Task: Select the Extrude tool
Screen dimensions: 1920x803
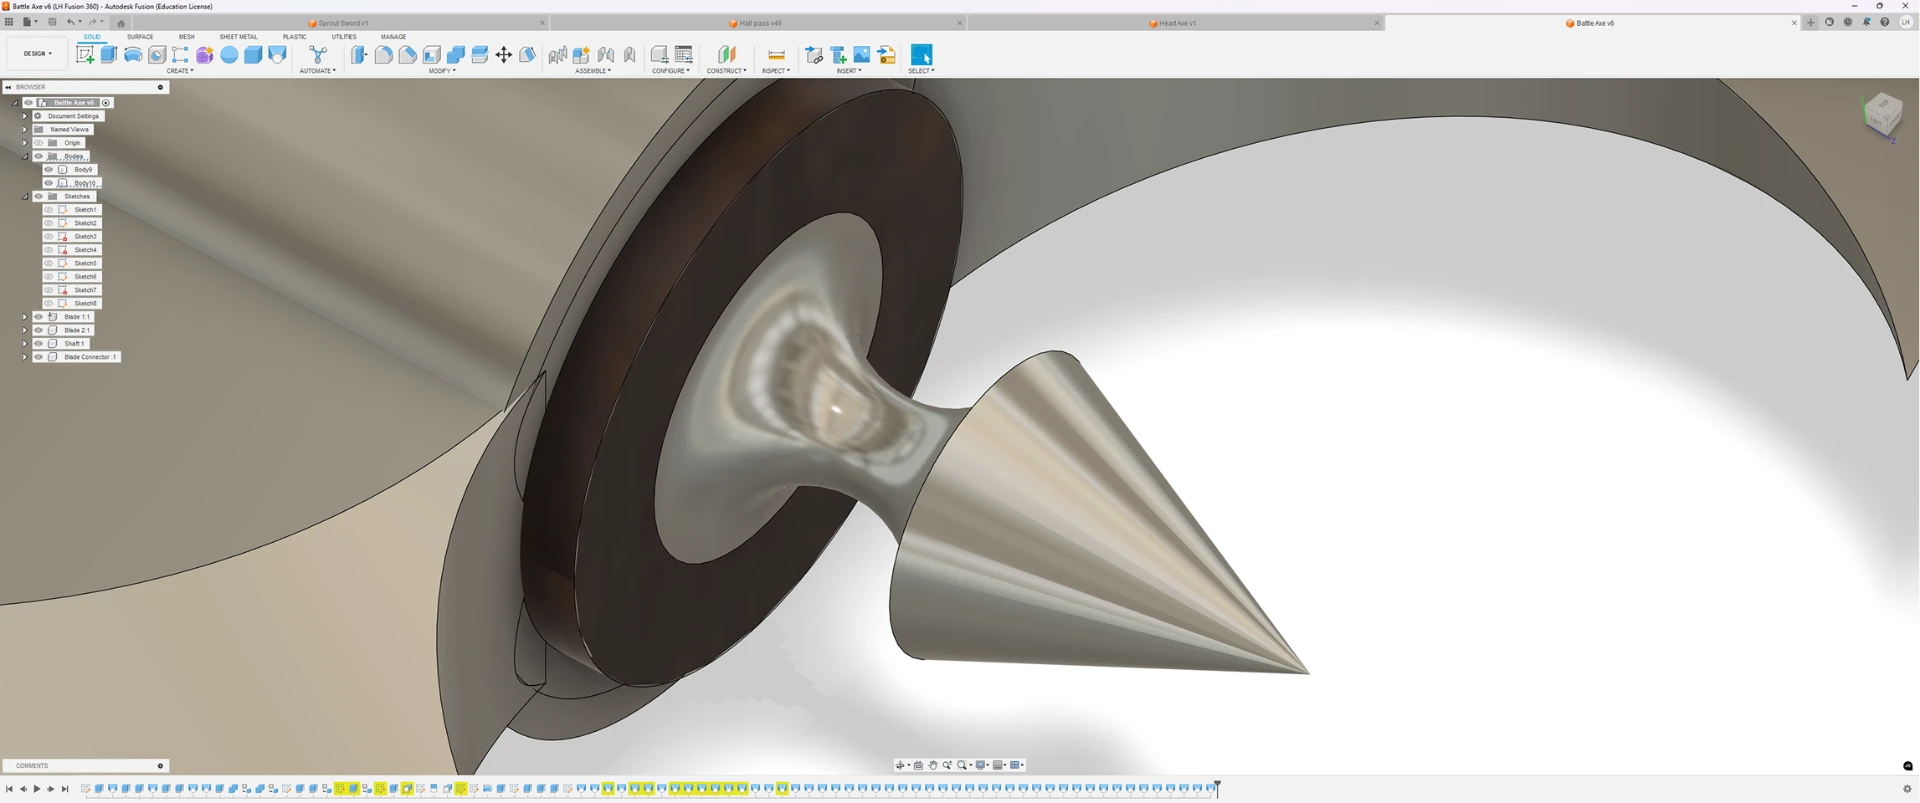Action: click(109, 55)
